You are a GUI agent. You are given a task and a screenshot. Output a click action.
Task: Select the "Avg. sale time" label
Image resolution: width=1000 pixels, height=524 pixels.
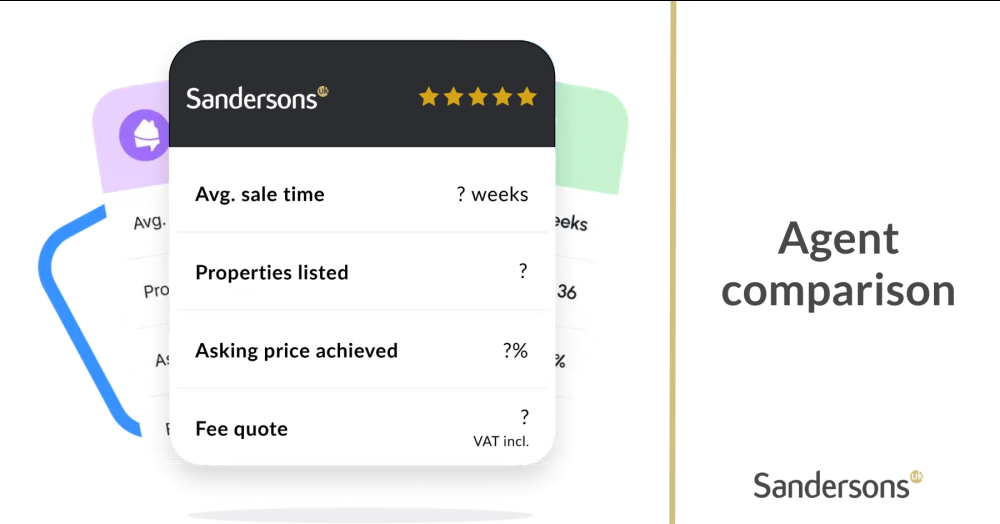tap(260, 194)
